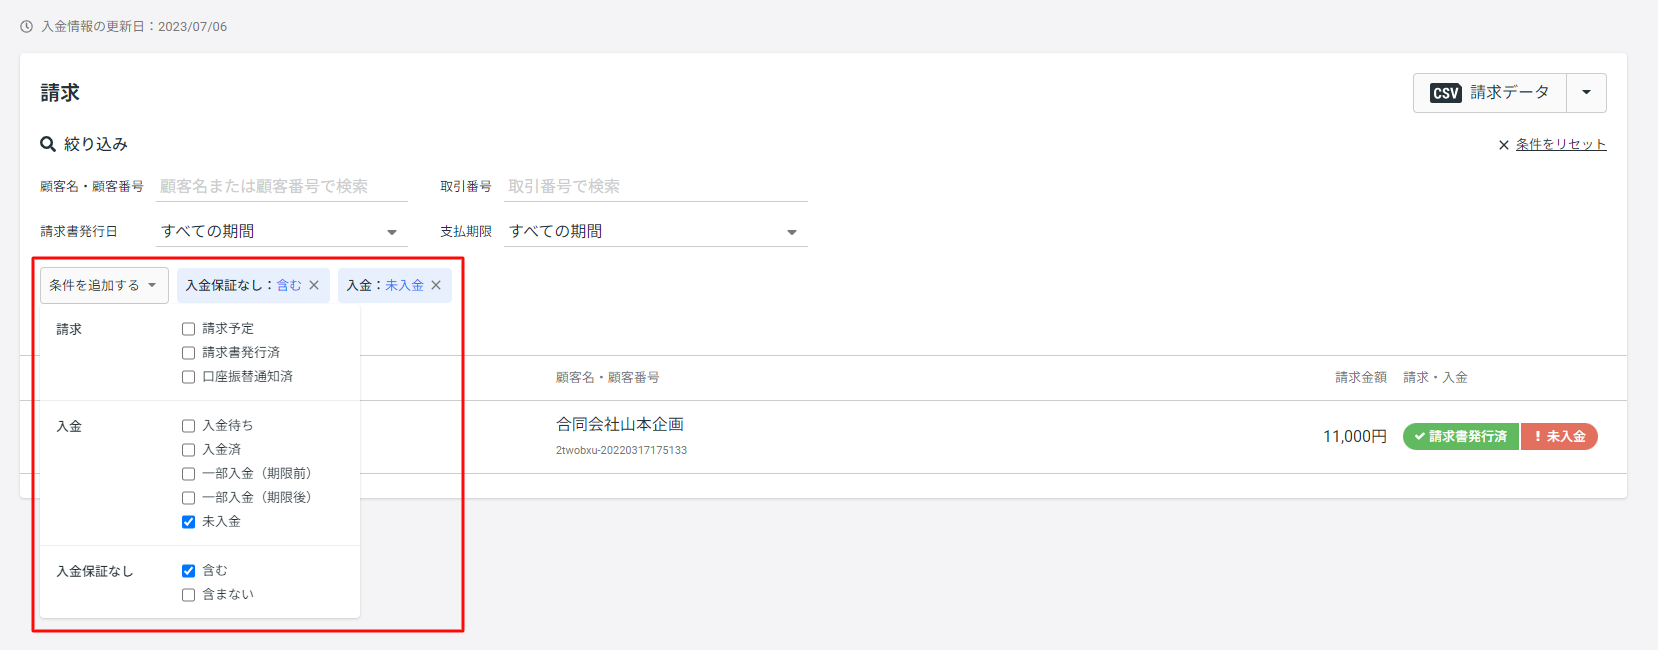Uncheck the 未入金 checkbox
Viewport: 1658px width, 650px height.
(188, 522)
